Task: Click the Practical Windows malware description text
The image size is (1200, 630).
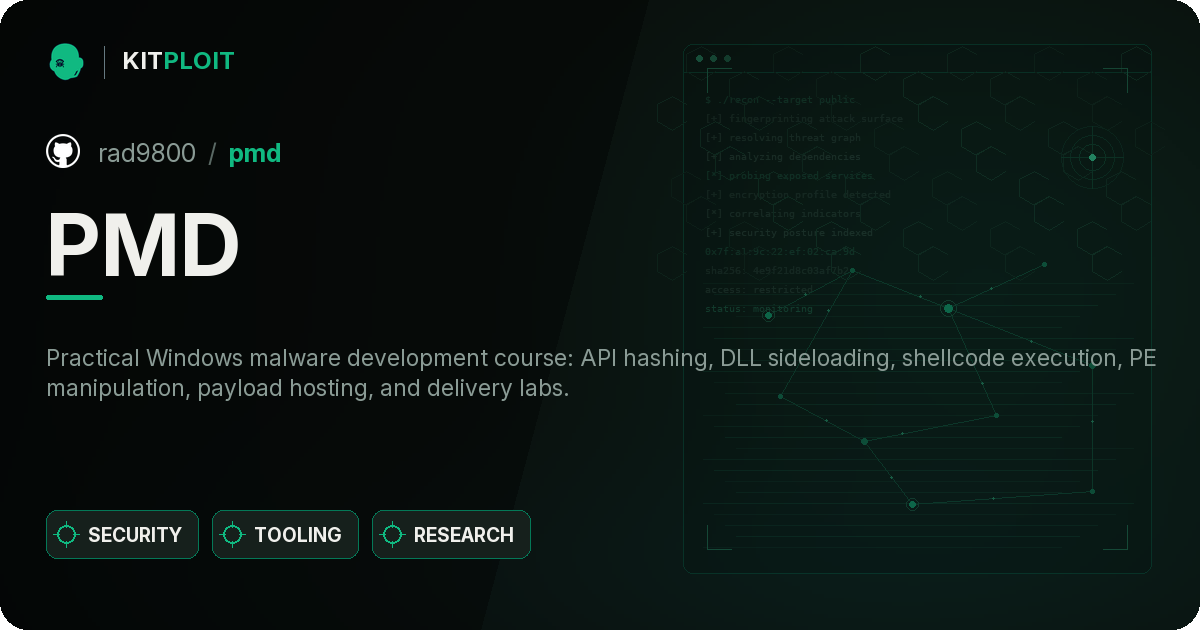Action: [x=601, y=373]
